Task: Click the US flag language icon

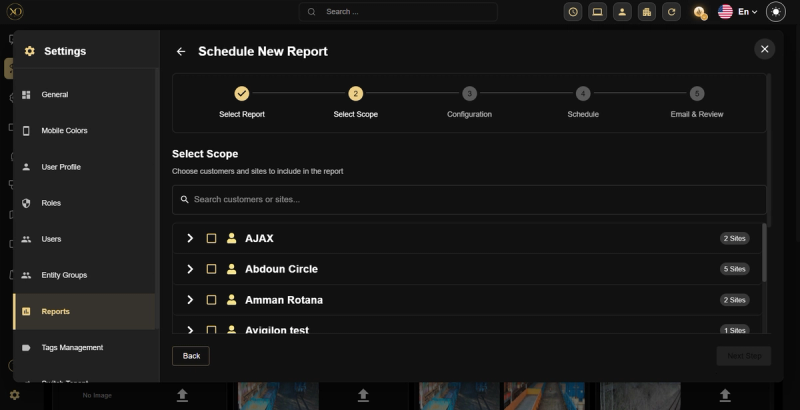Action: pyautogui.click(x=725, y=12)
